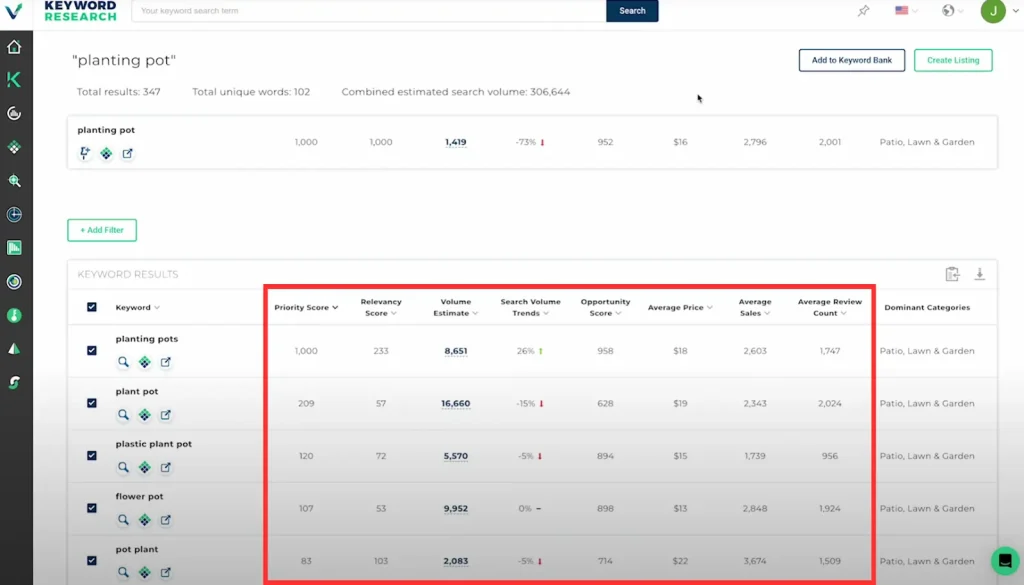Sort by the Keyword column
This screenshot has width=1024, height=585.
pyautogui.click(x=137, y=308)
